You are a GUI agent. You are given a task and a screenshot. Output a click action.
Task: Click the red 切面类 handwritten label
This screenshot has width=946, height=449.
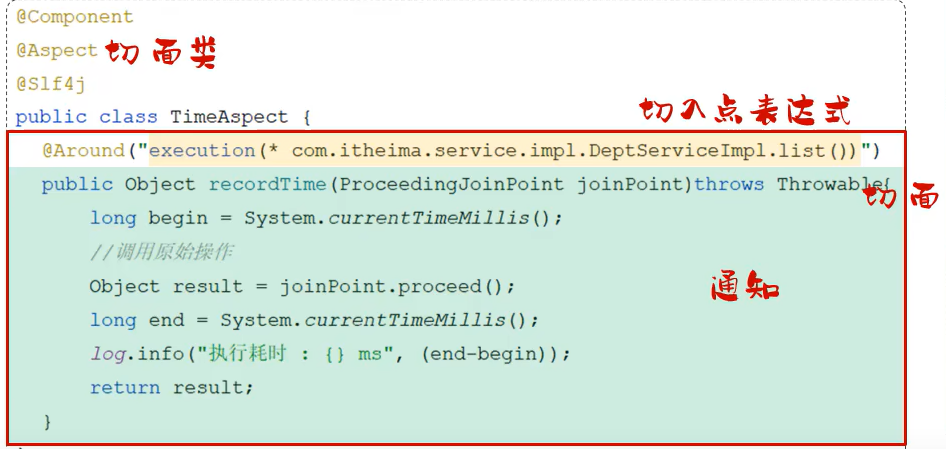161,53
